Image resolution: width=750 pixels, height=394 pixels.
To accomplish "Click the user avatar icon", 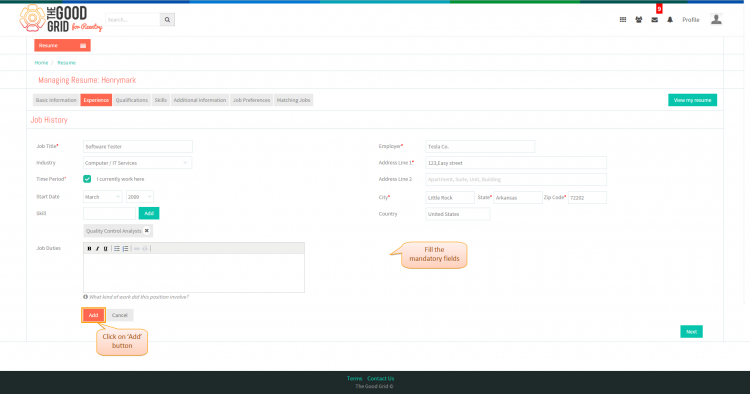I will [x=716, y=19].
